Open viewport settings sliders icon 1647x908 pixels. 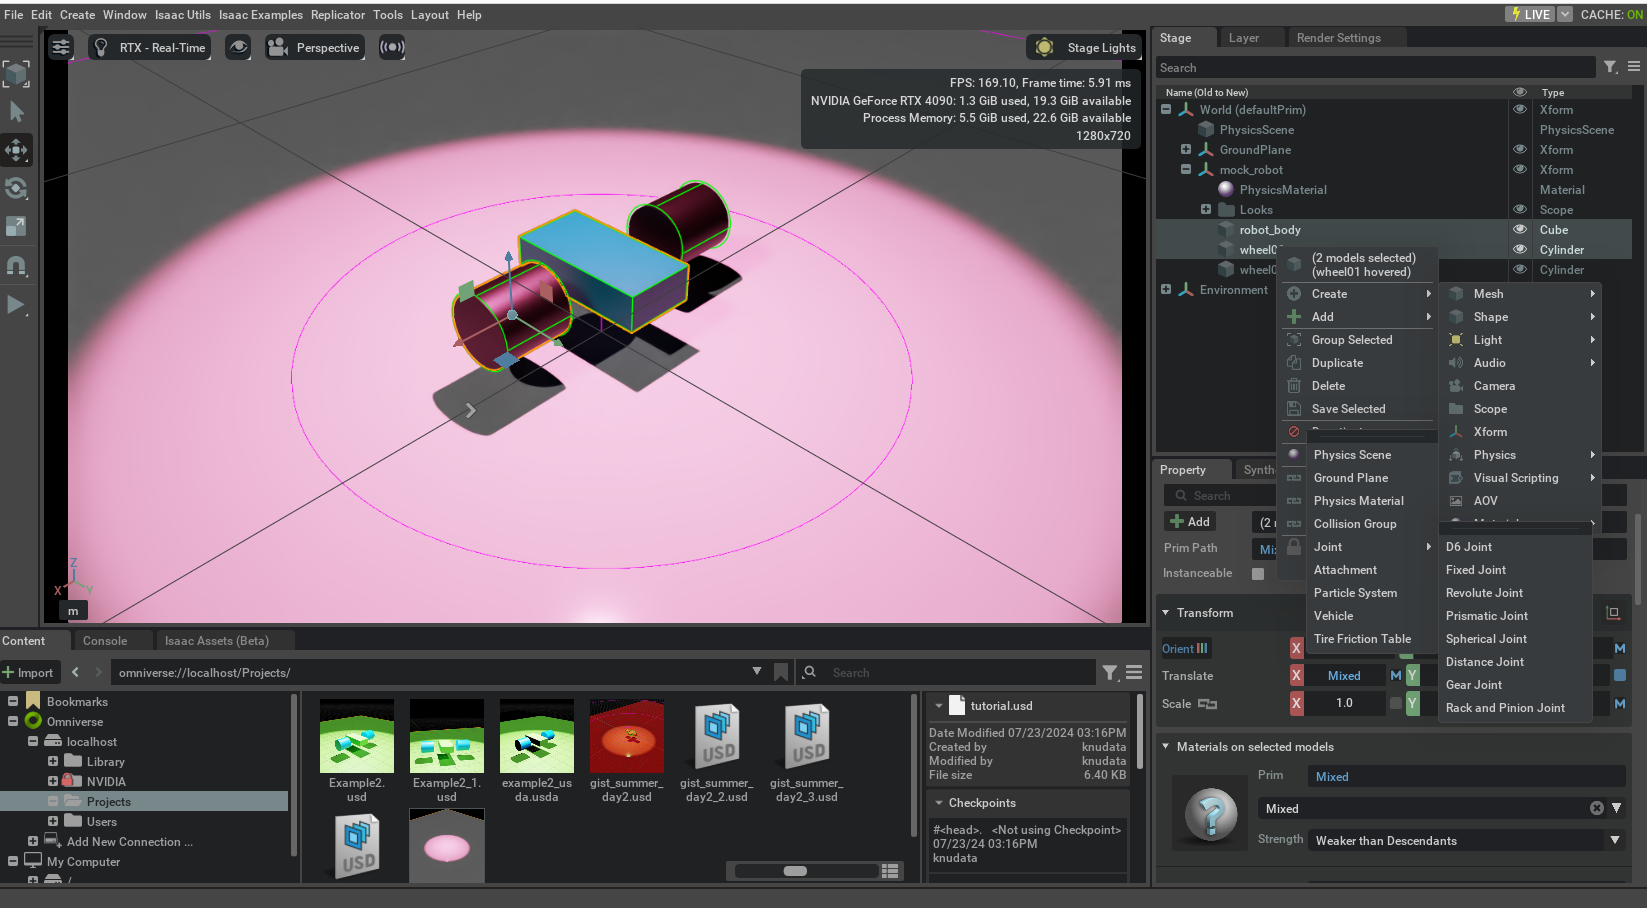point(61,47)
